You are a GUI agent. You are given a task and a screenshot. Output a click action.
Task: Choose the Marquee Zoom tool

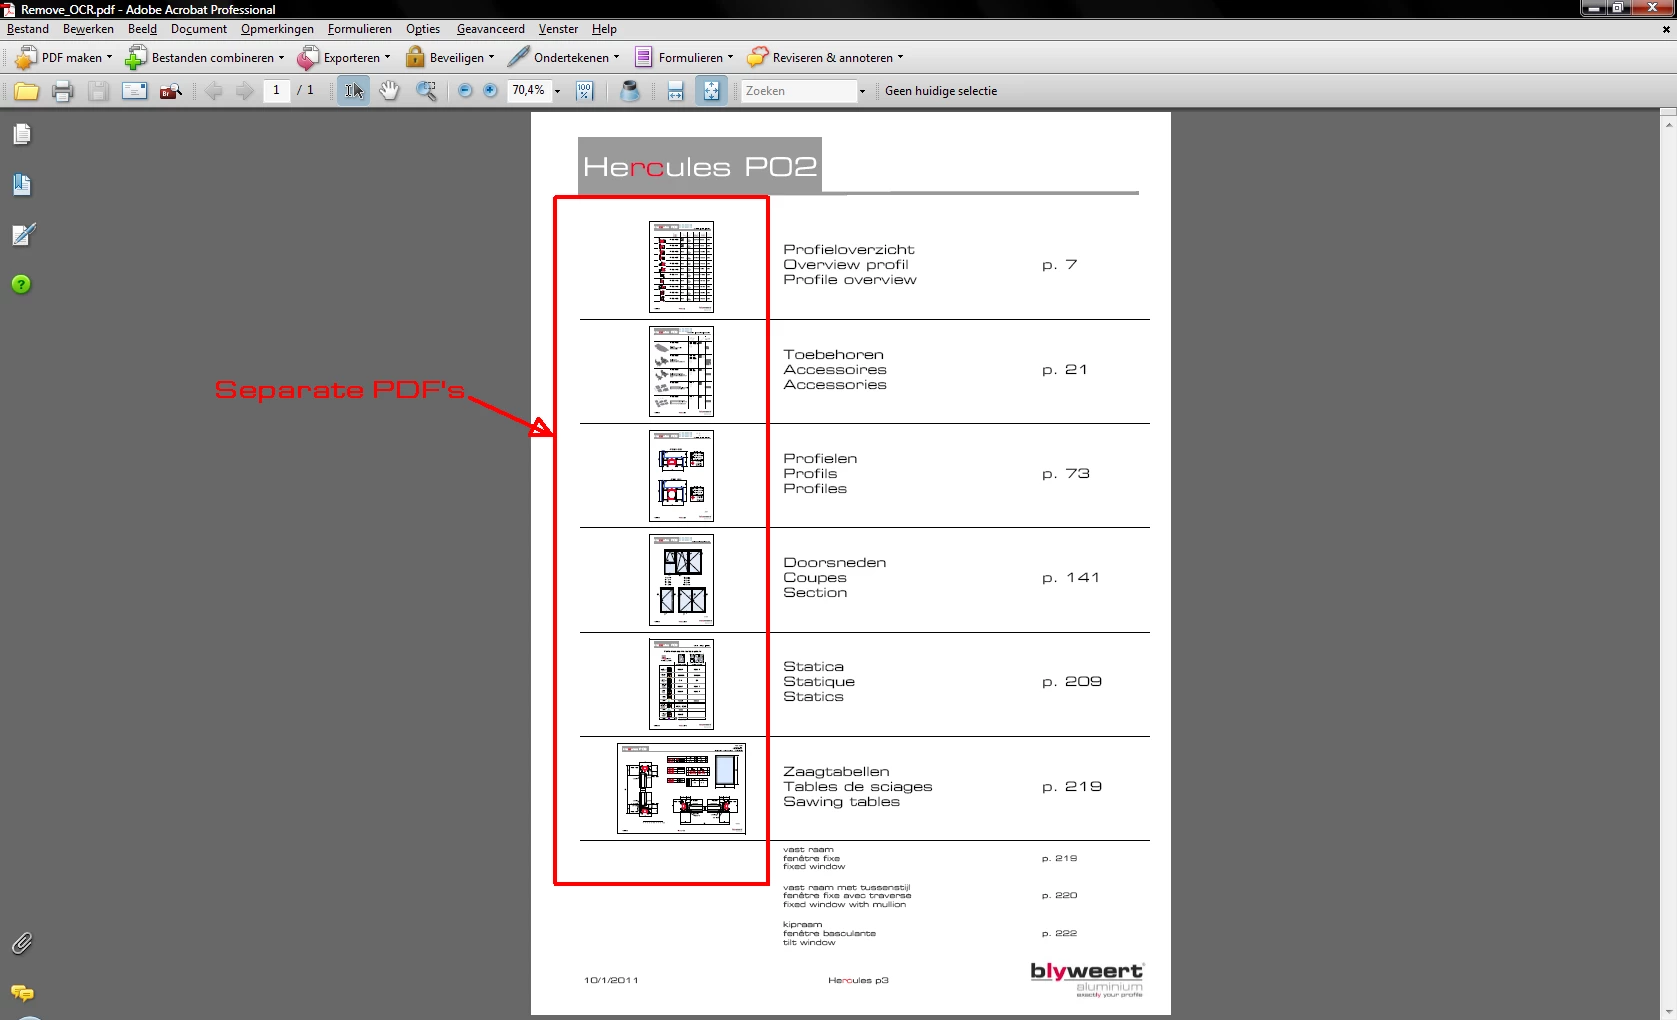click(426, 91)
